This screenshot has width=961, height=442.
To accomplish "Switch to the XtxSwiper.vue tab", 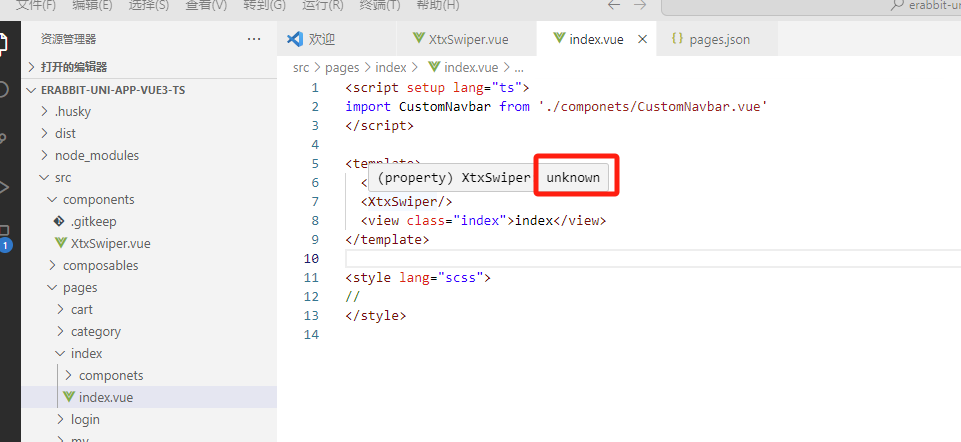I will click(466, 39).
